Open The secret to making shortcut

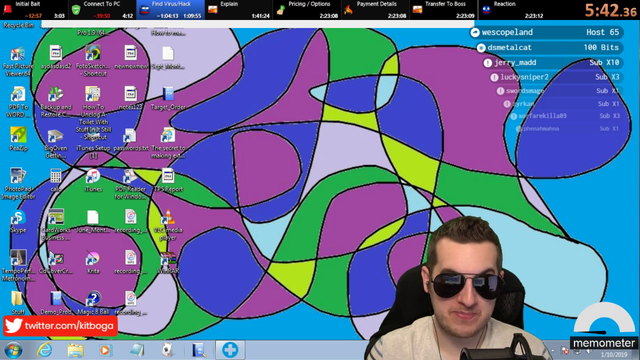coord(168,143)
